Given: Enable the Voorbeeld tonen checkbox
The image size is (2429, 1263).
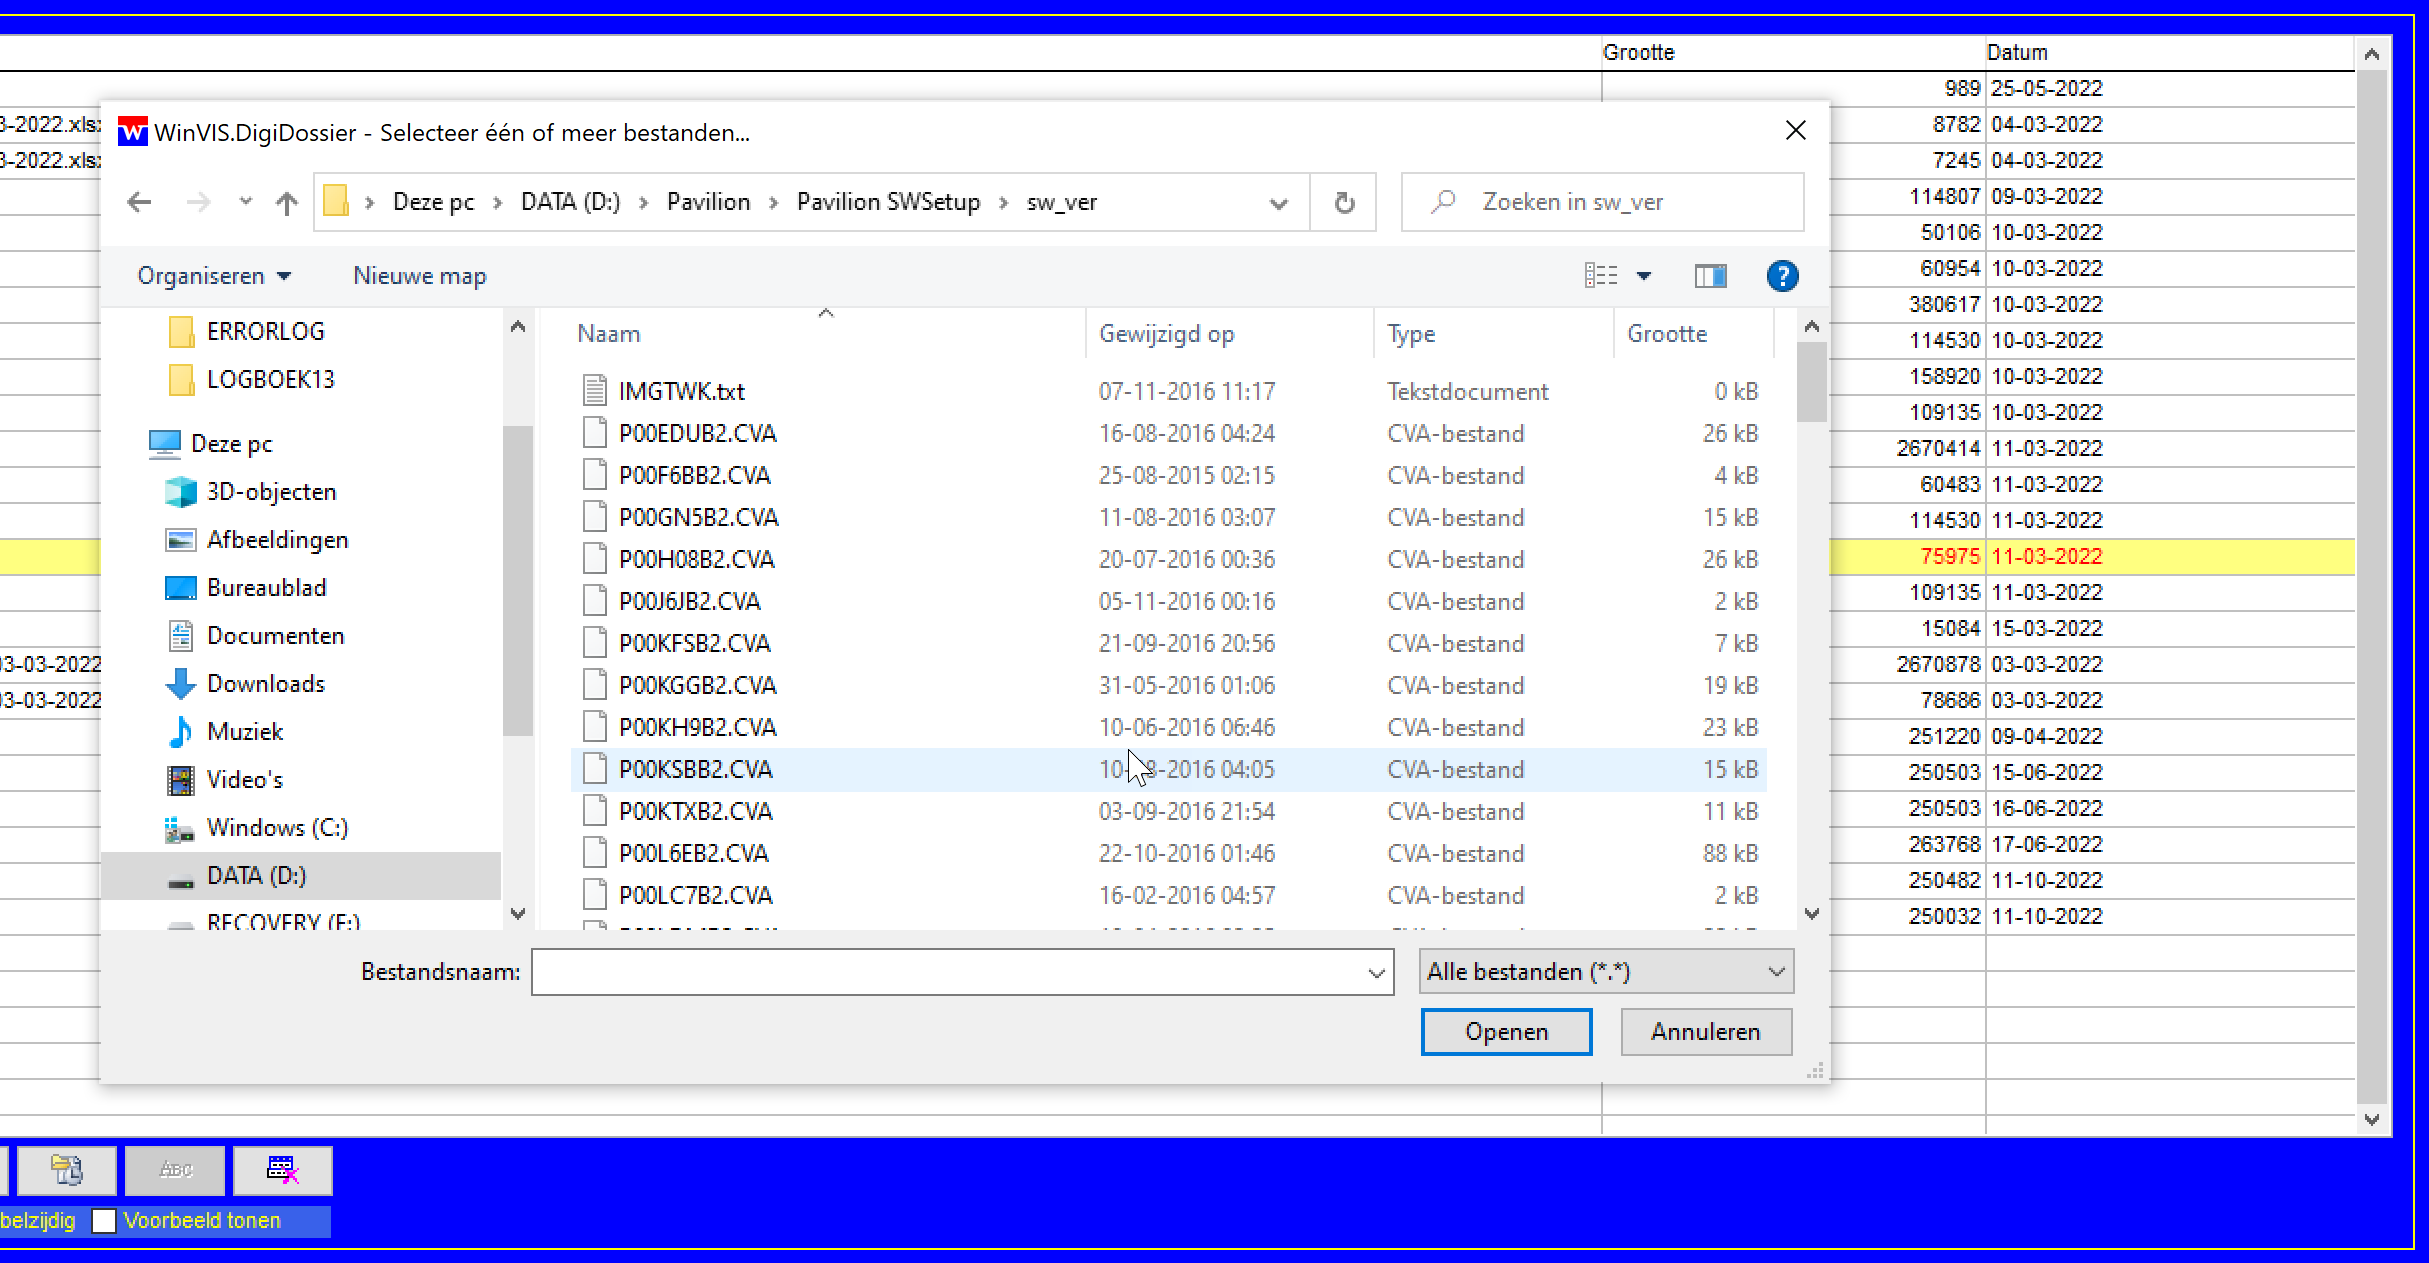Looking at the screenshot, I should point(105,1221).
